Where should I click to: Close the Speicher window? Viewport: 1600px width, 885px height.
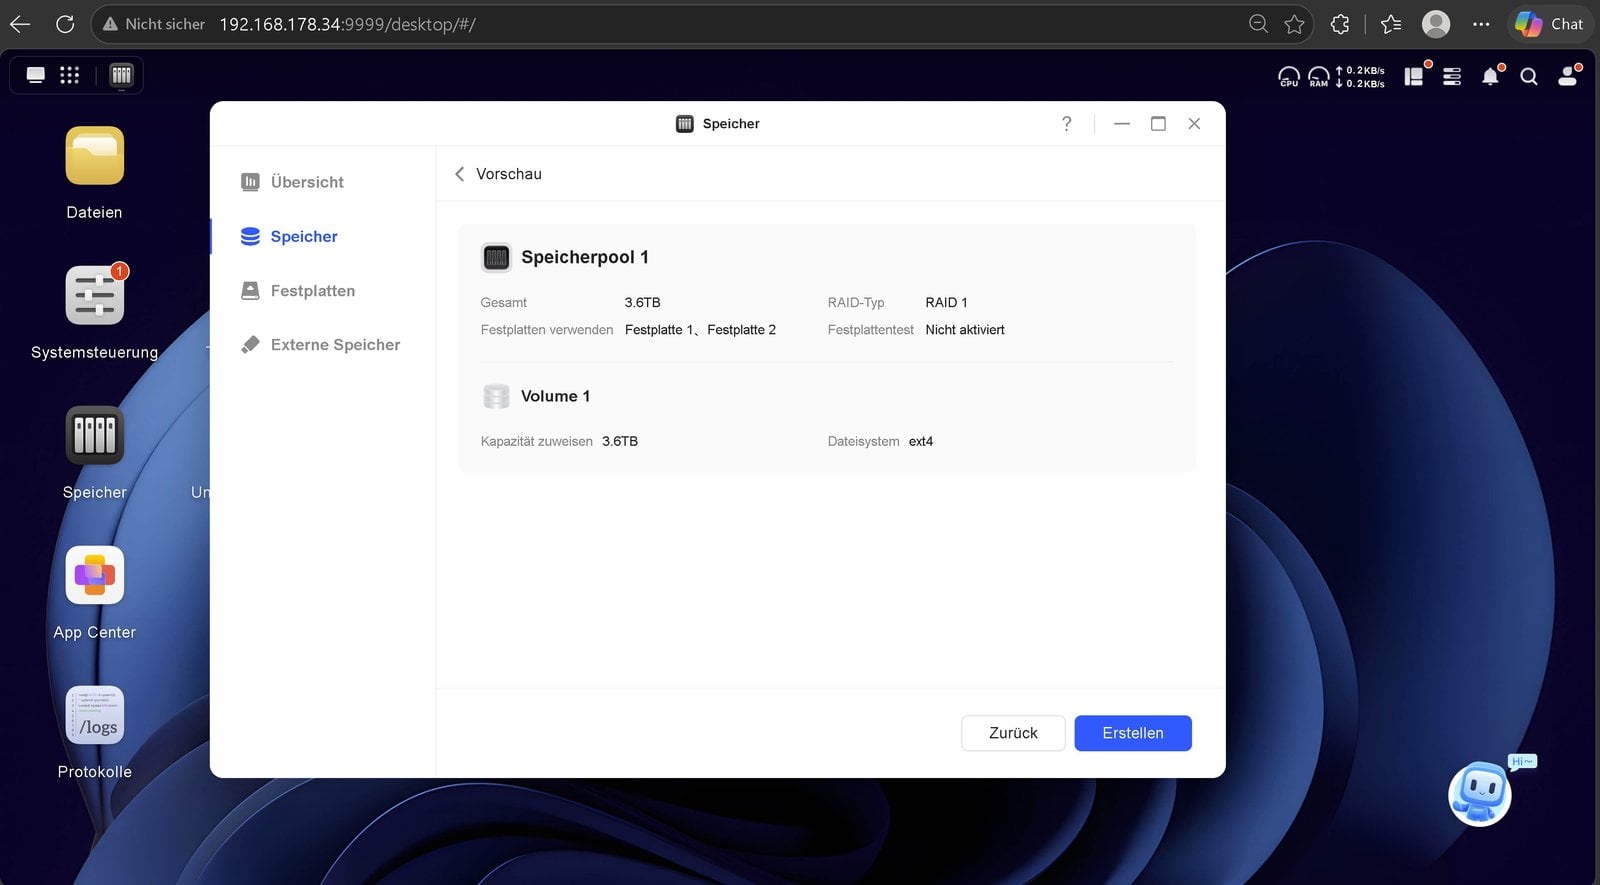coord(1194,124)
